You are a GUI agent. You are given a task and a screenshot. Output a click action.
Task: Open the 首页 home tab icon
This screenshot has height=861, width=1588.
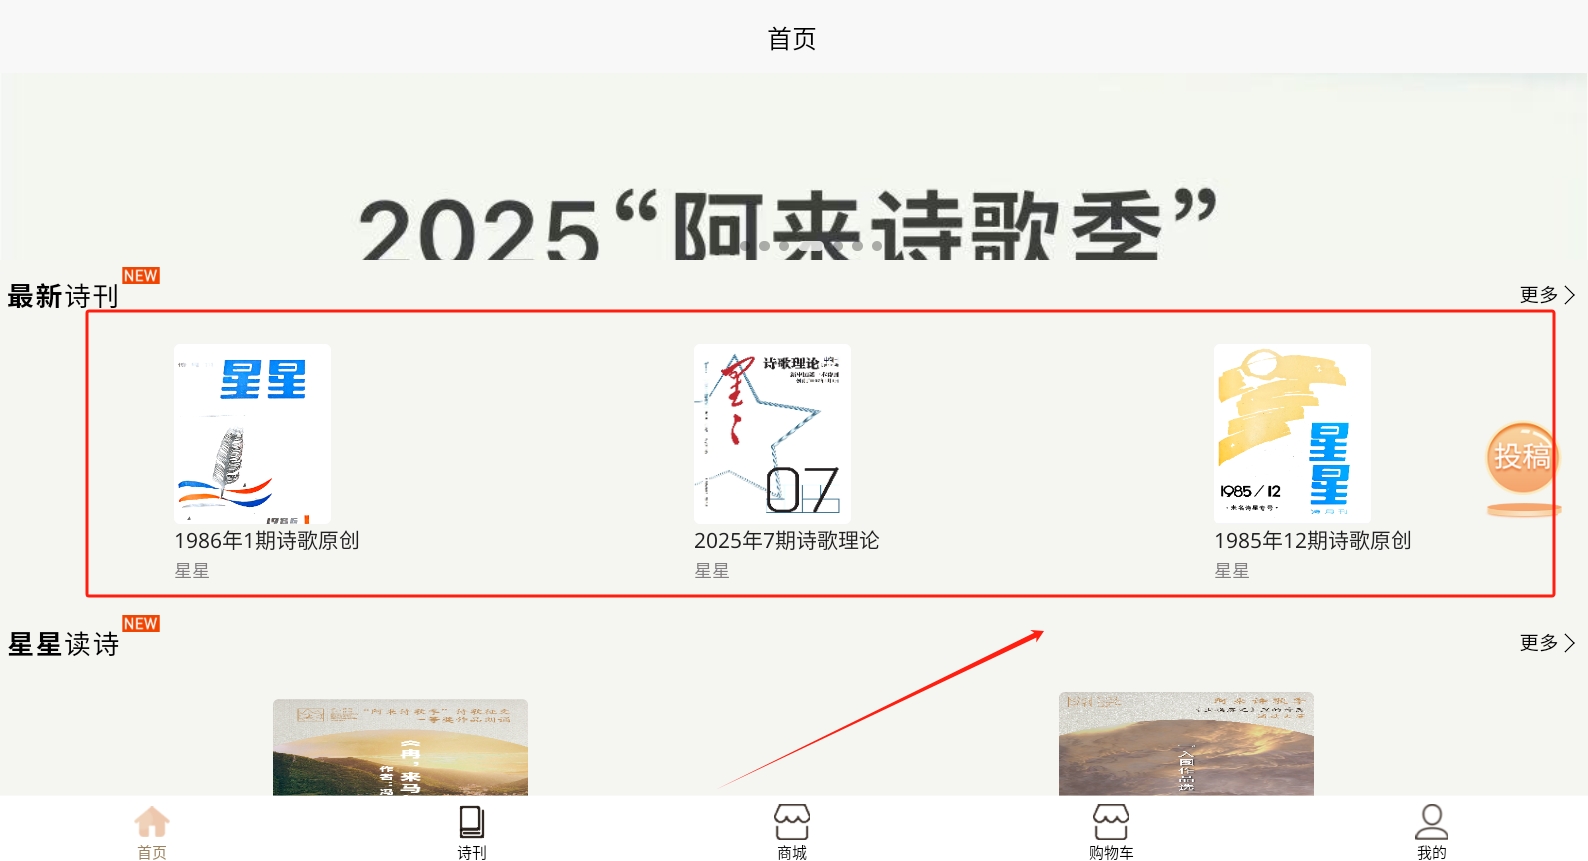(x=152, y=822)
